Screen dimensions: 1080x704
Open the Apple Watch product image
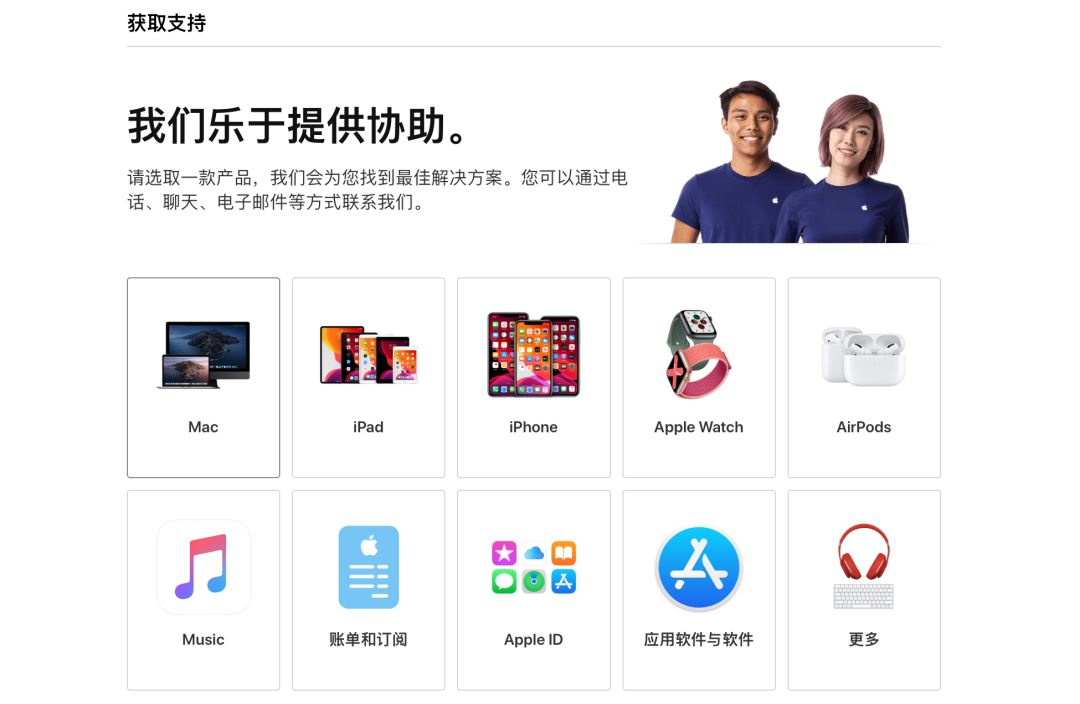click(698, 354)
